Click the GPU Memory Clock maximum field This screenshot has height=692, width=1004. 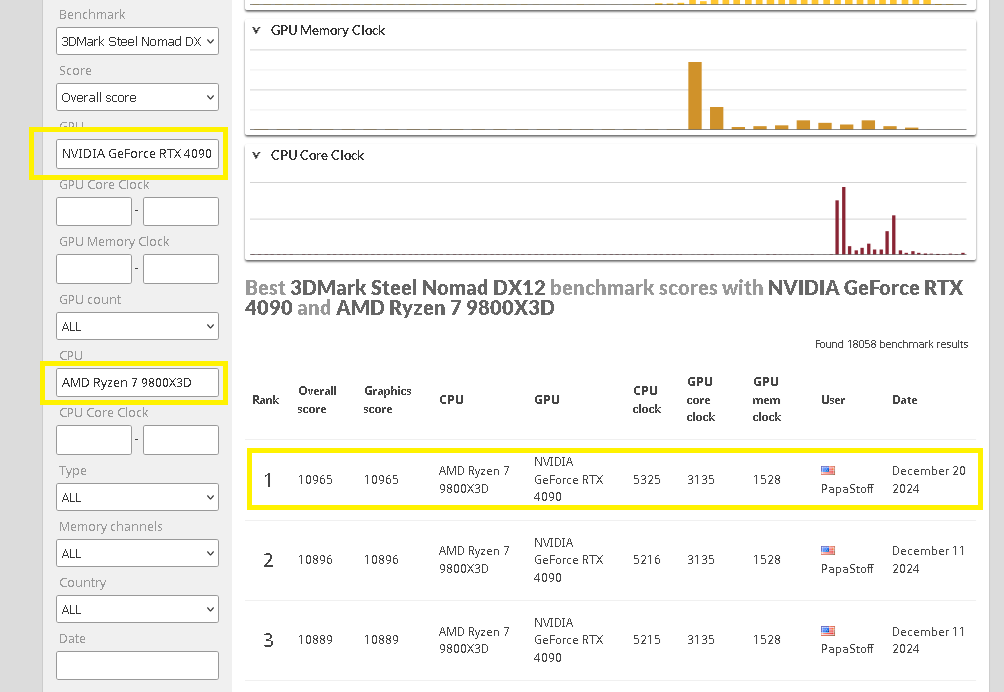pyautogui.click(x=181, y=269)
